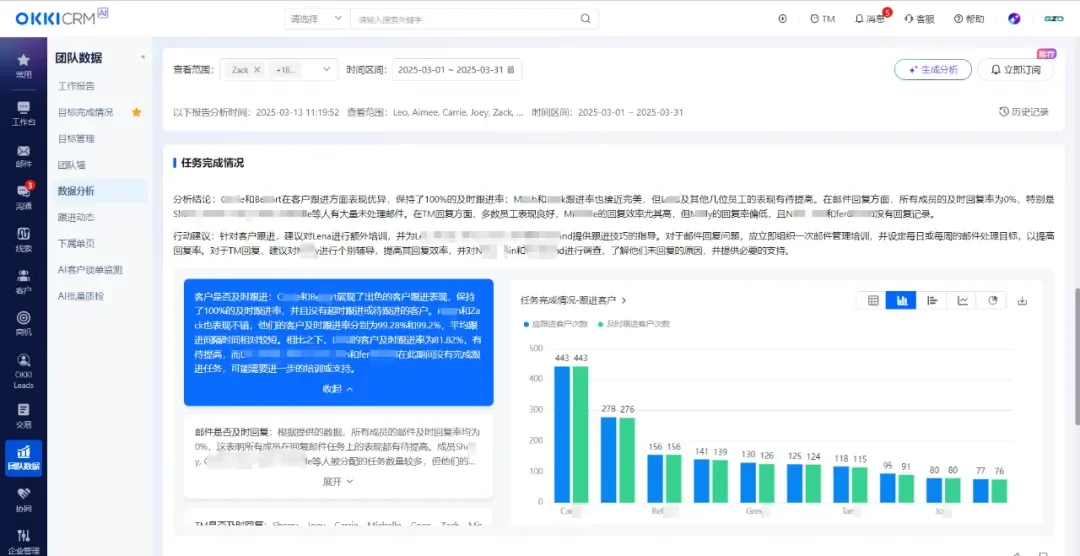This screenshot has height=556, width=1080.
Task: Open the 请选择 dropdown in search bar
Action: [x=316, y=19]
